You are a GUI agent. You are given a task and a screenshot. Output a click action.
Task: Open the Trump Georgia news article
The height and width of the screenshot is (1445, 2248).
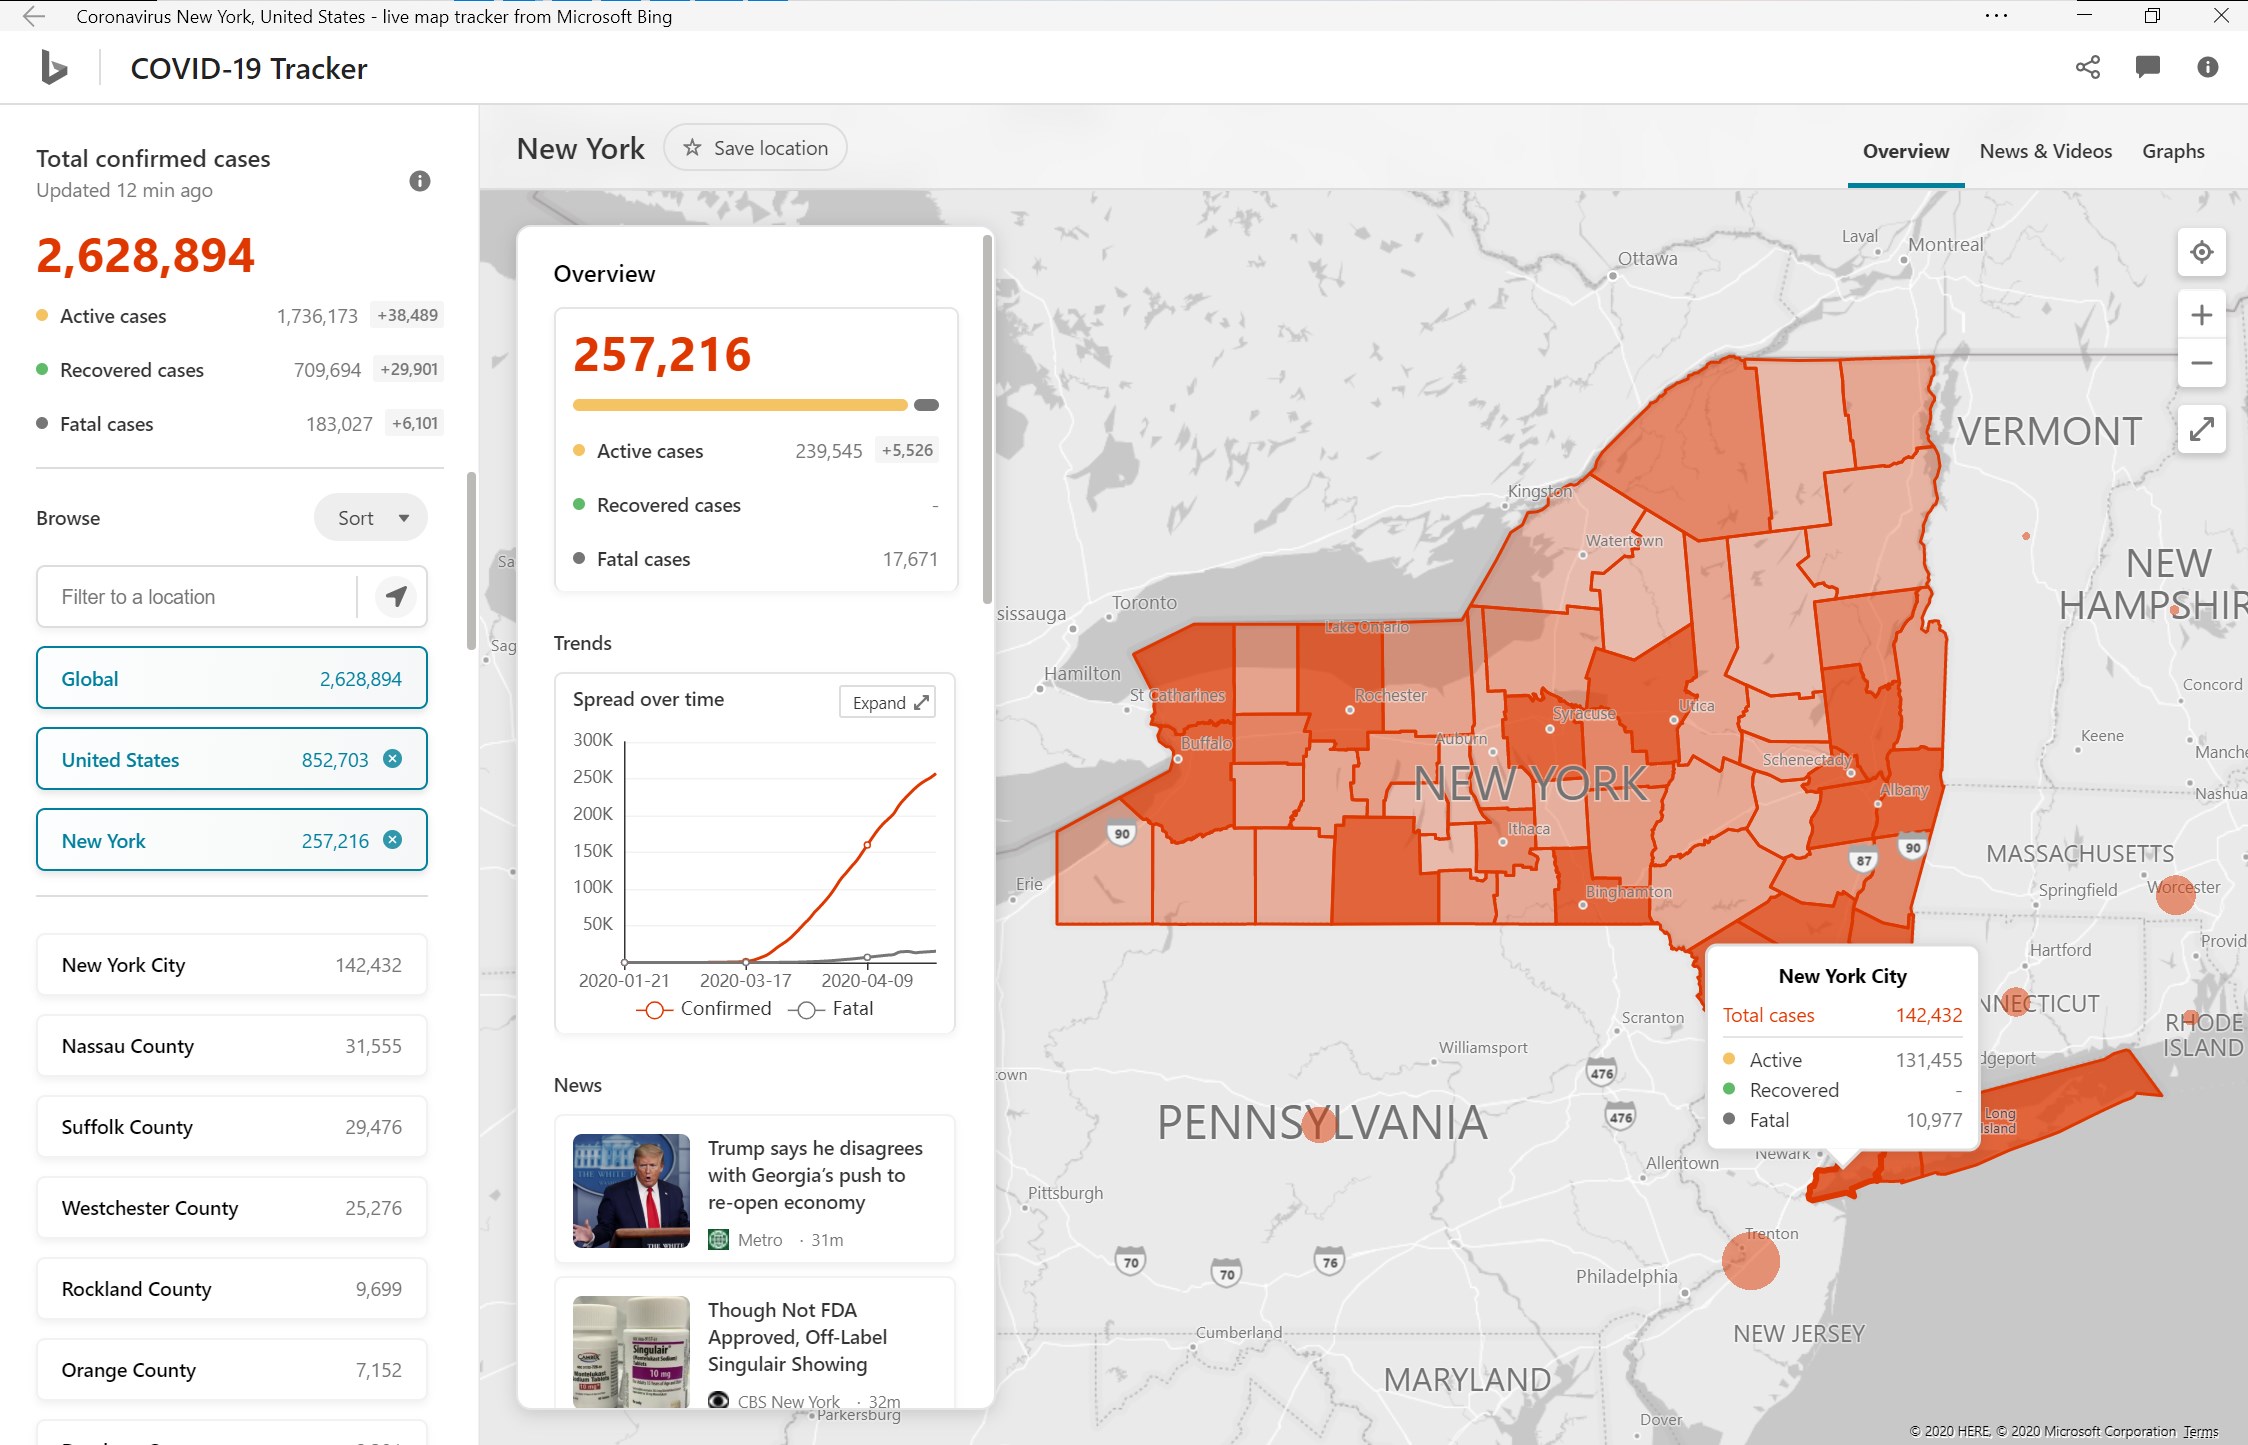814,1175
